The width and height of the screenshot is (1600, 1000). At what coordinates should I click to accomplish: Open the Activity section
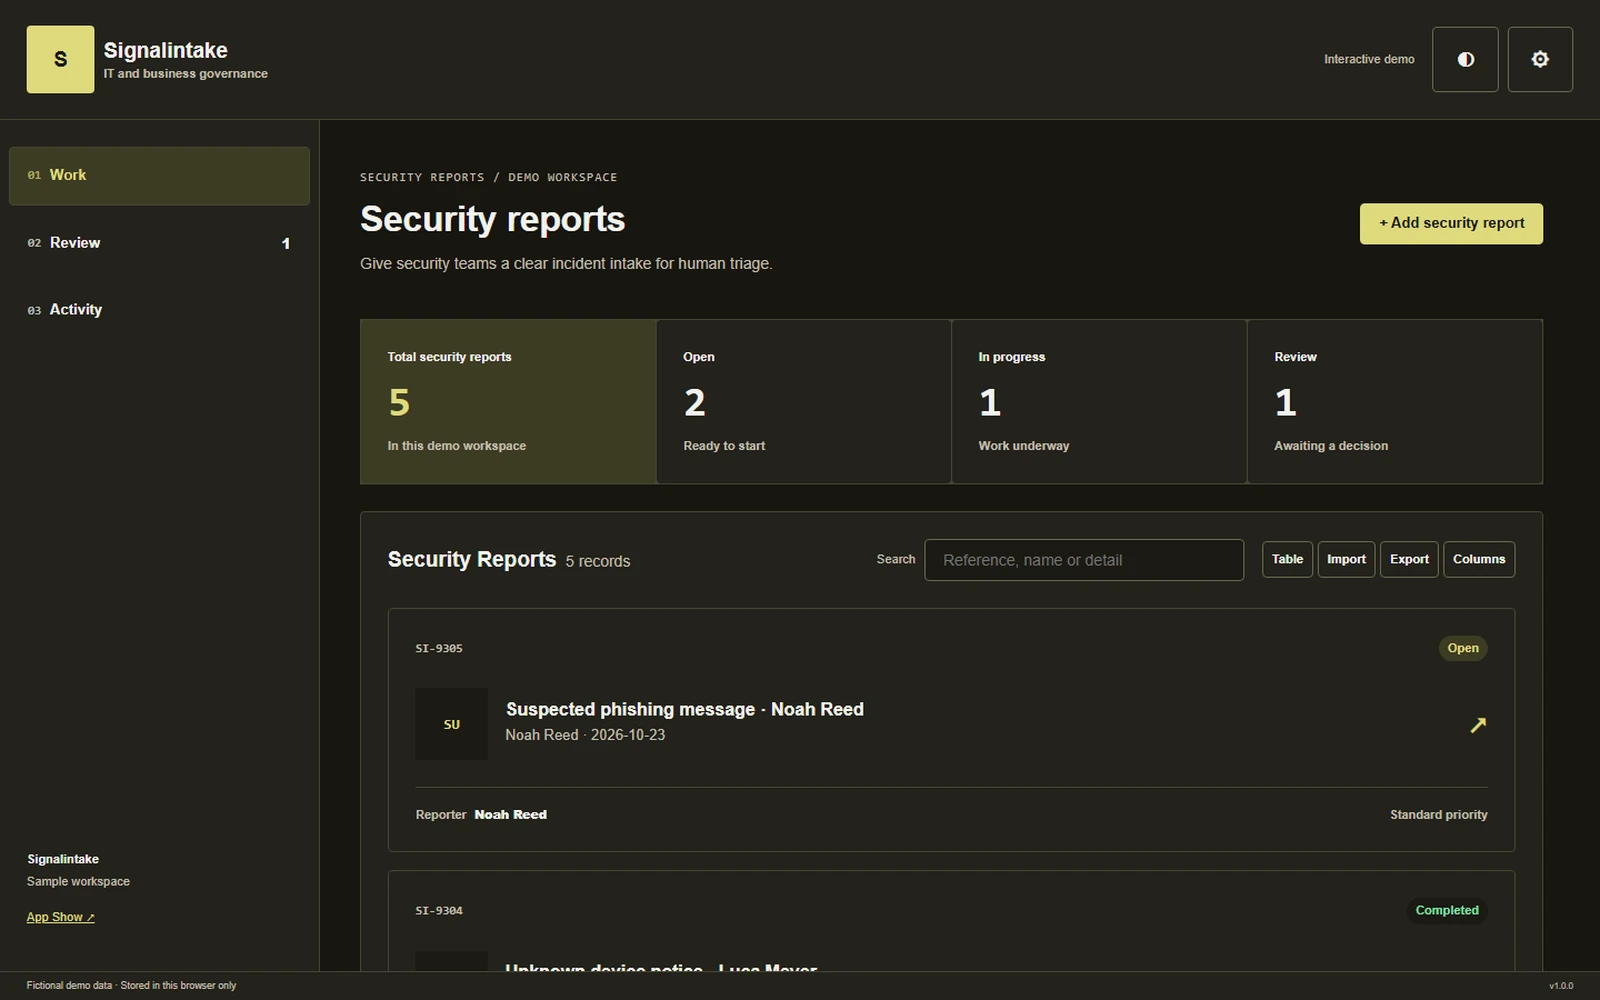[x=159, y=310]
